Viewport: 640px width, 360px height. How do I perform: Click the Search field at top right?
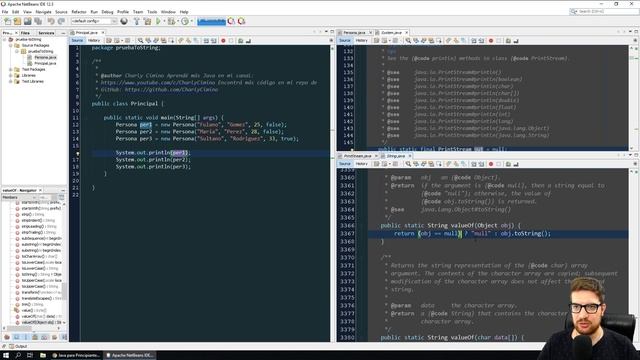[x=604, y=11]
